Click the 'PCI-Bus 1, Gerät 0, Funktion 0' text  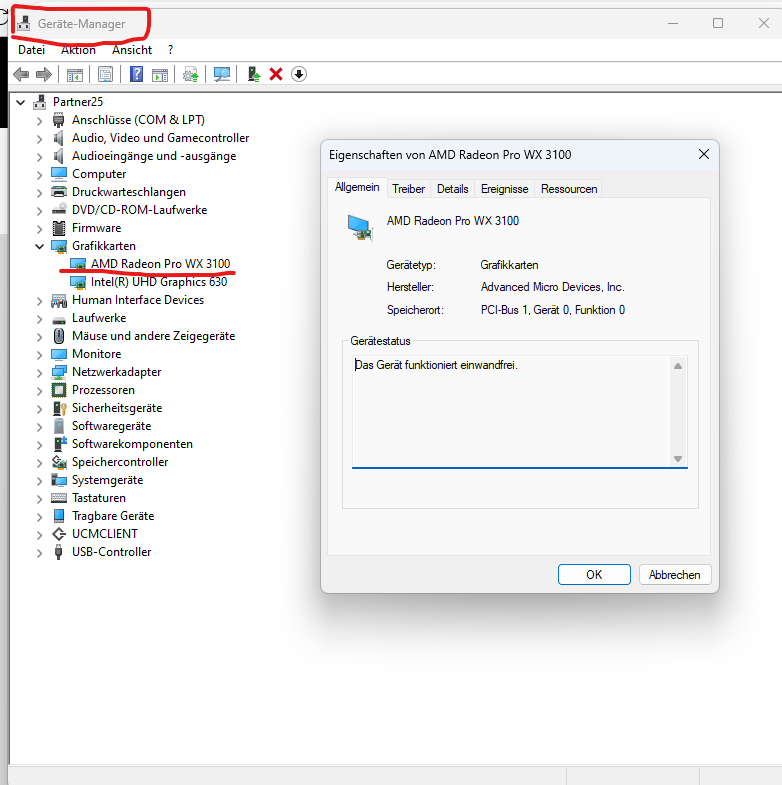coord(553,310)
